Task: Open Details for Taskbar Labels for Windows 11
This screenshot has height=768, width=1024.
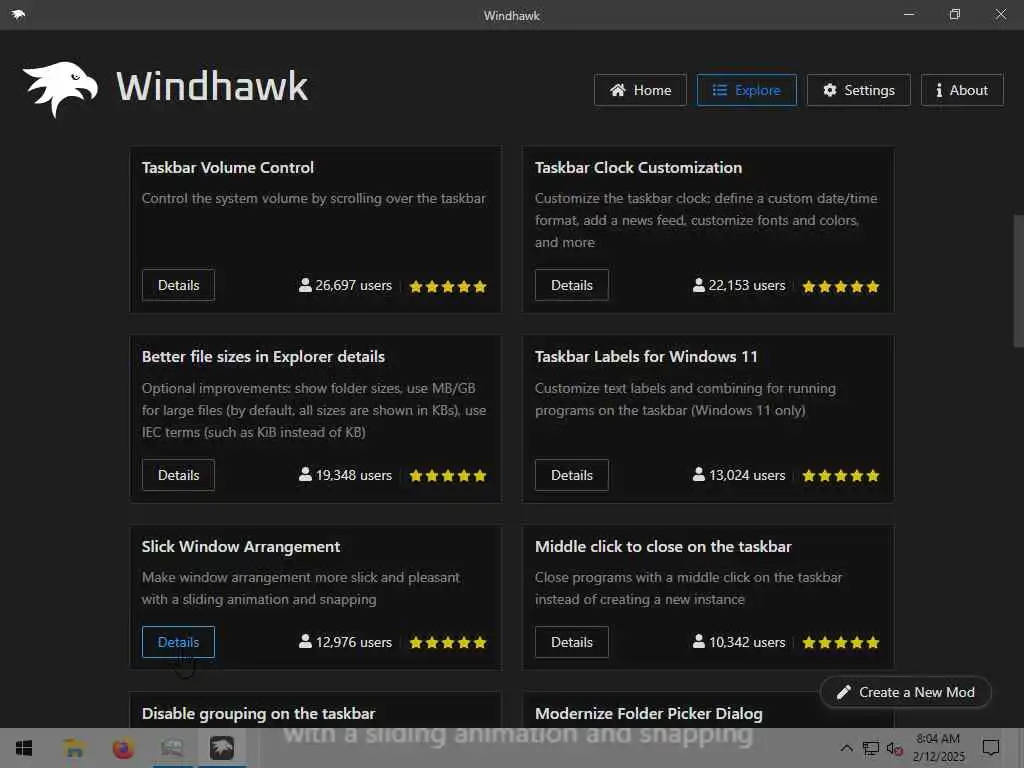Action: pyautogui.click(x=571, y=475)
